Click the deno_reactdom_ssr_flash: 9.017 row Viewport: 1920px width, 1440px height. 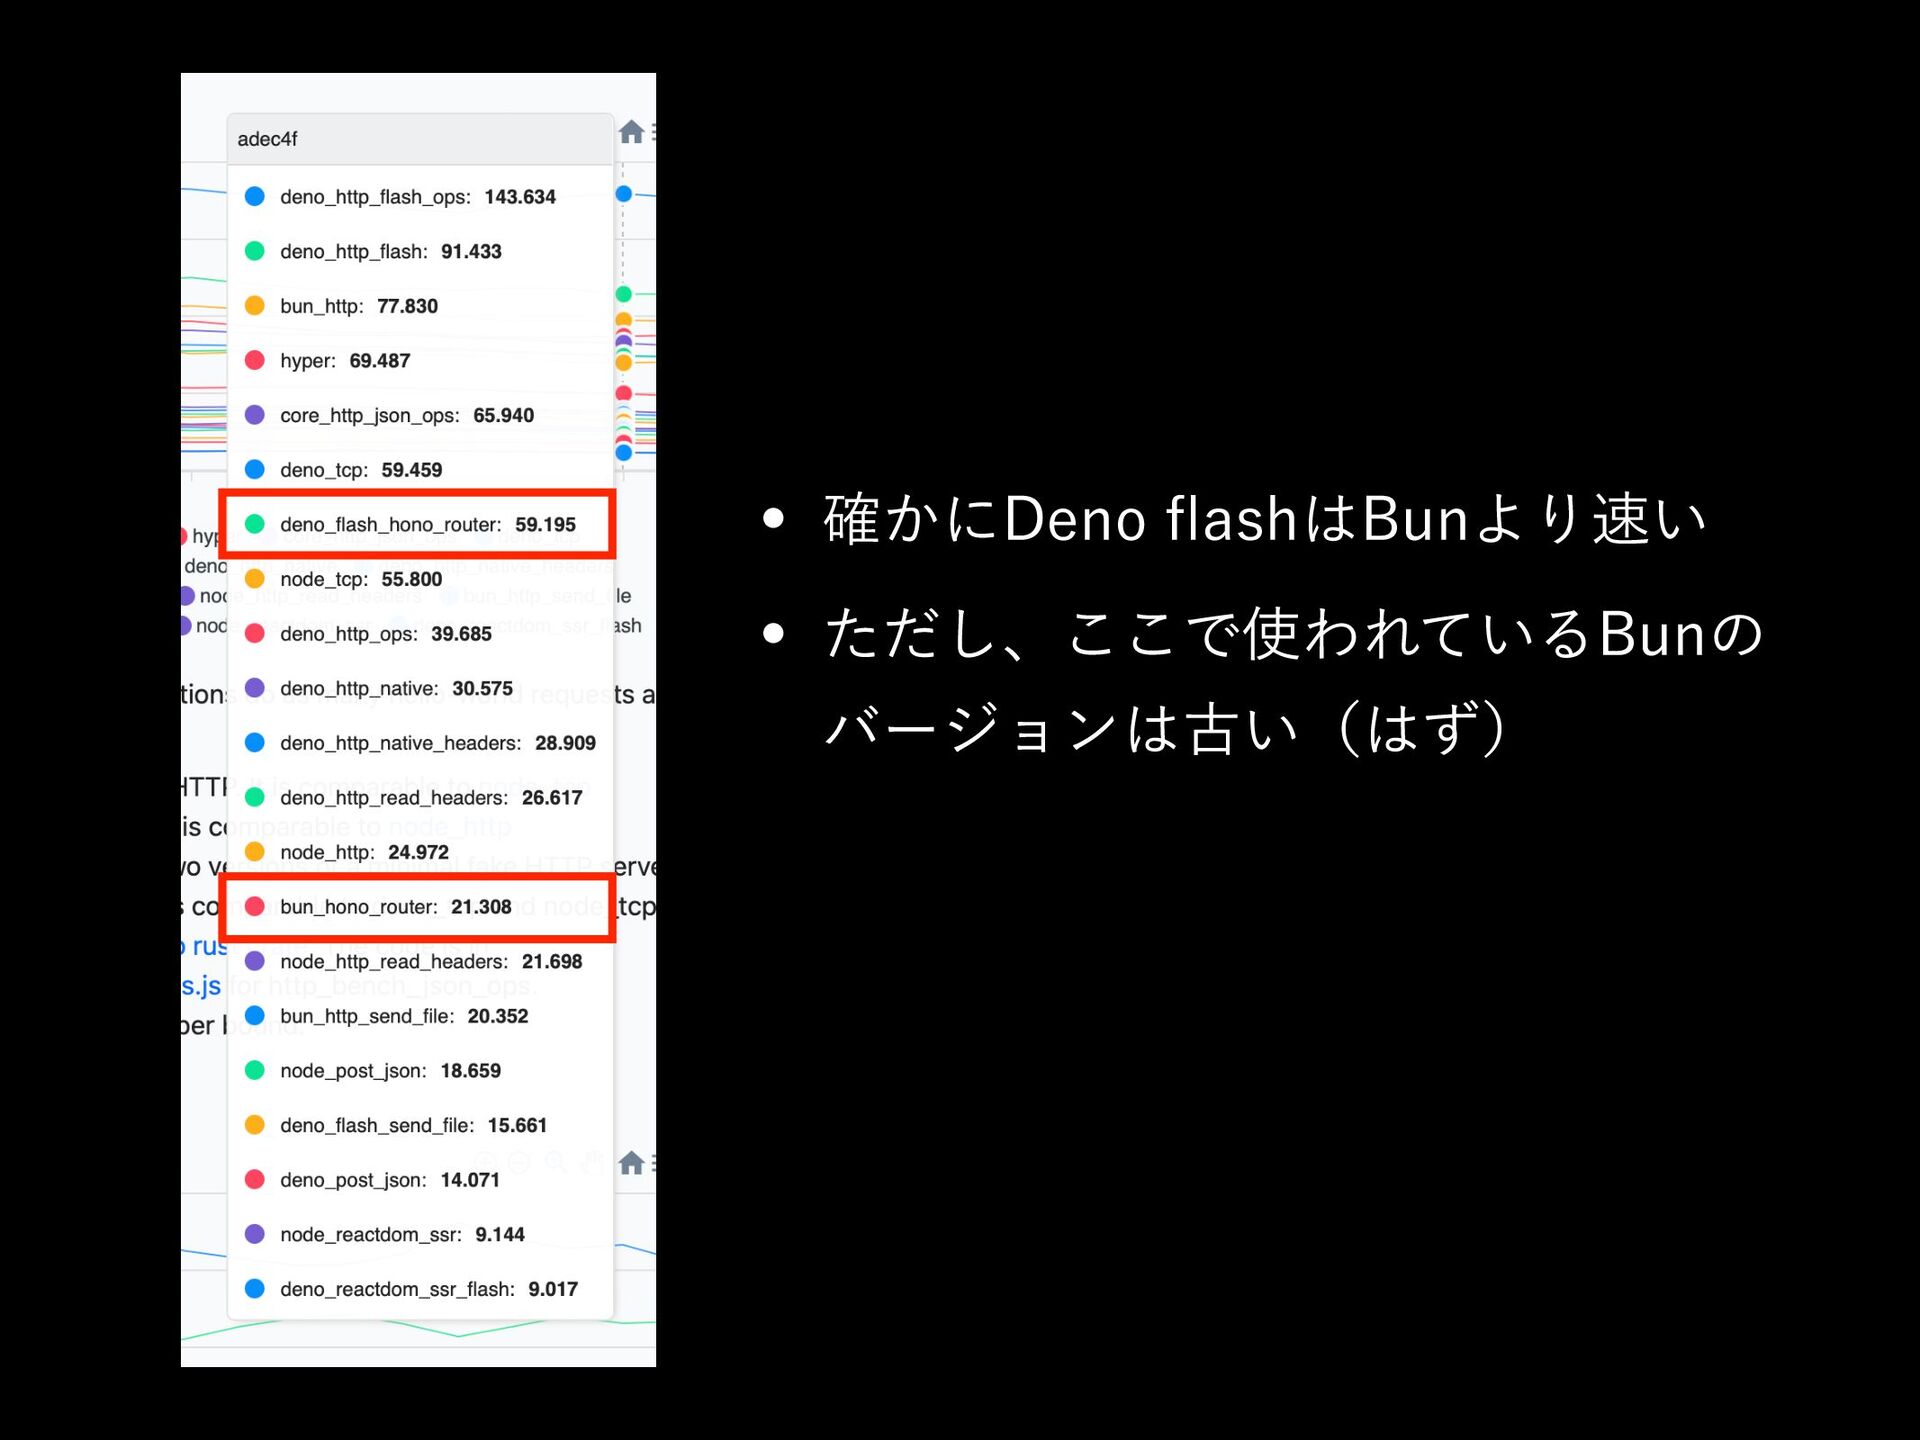(420, 1289)
